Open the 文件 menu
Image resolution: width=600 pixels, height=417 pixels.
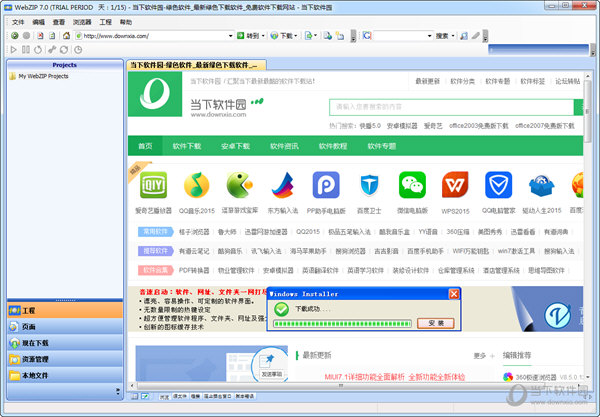(18, 22)
